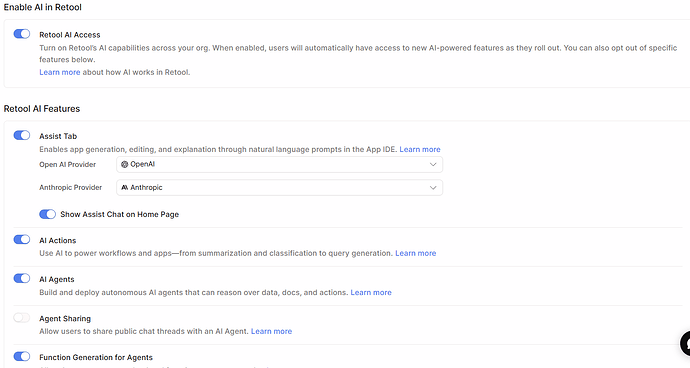This screenshot has width=690, height=368.
Task: Turn off Show Assist Chat on Home Page
Action: (x=48, y=214)
